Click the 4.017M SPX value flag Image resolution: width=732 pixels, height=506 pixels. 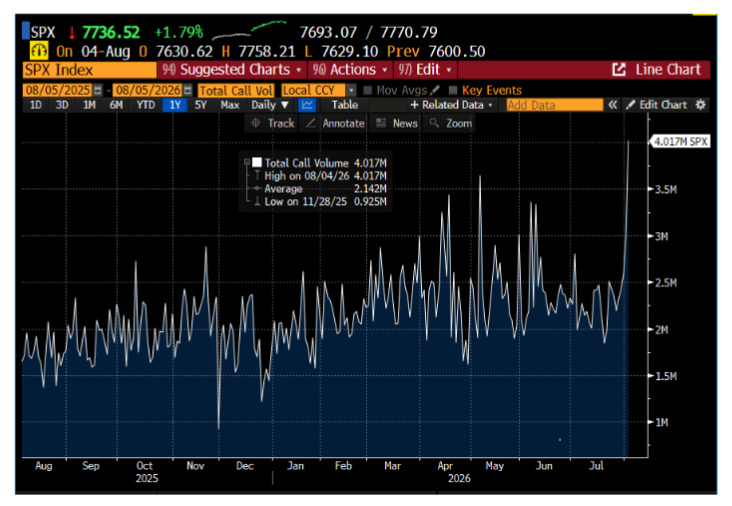click(x=680, y=141)
